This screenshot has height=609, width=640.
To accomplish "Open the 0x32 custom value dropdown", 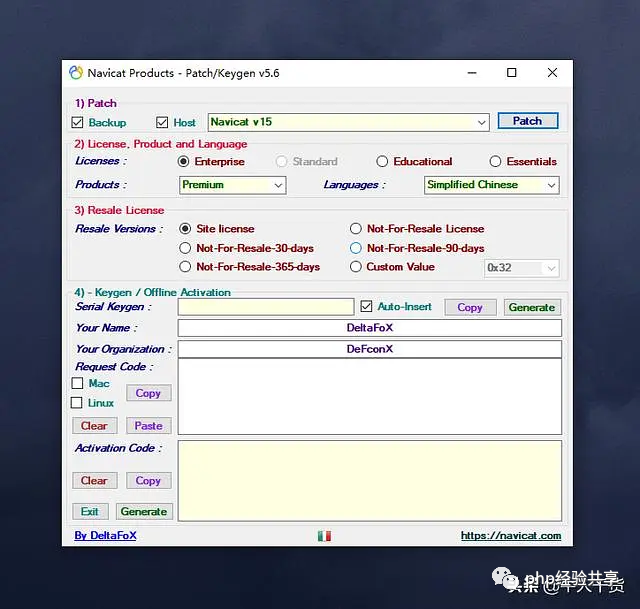I will pos(521,268).
